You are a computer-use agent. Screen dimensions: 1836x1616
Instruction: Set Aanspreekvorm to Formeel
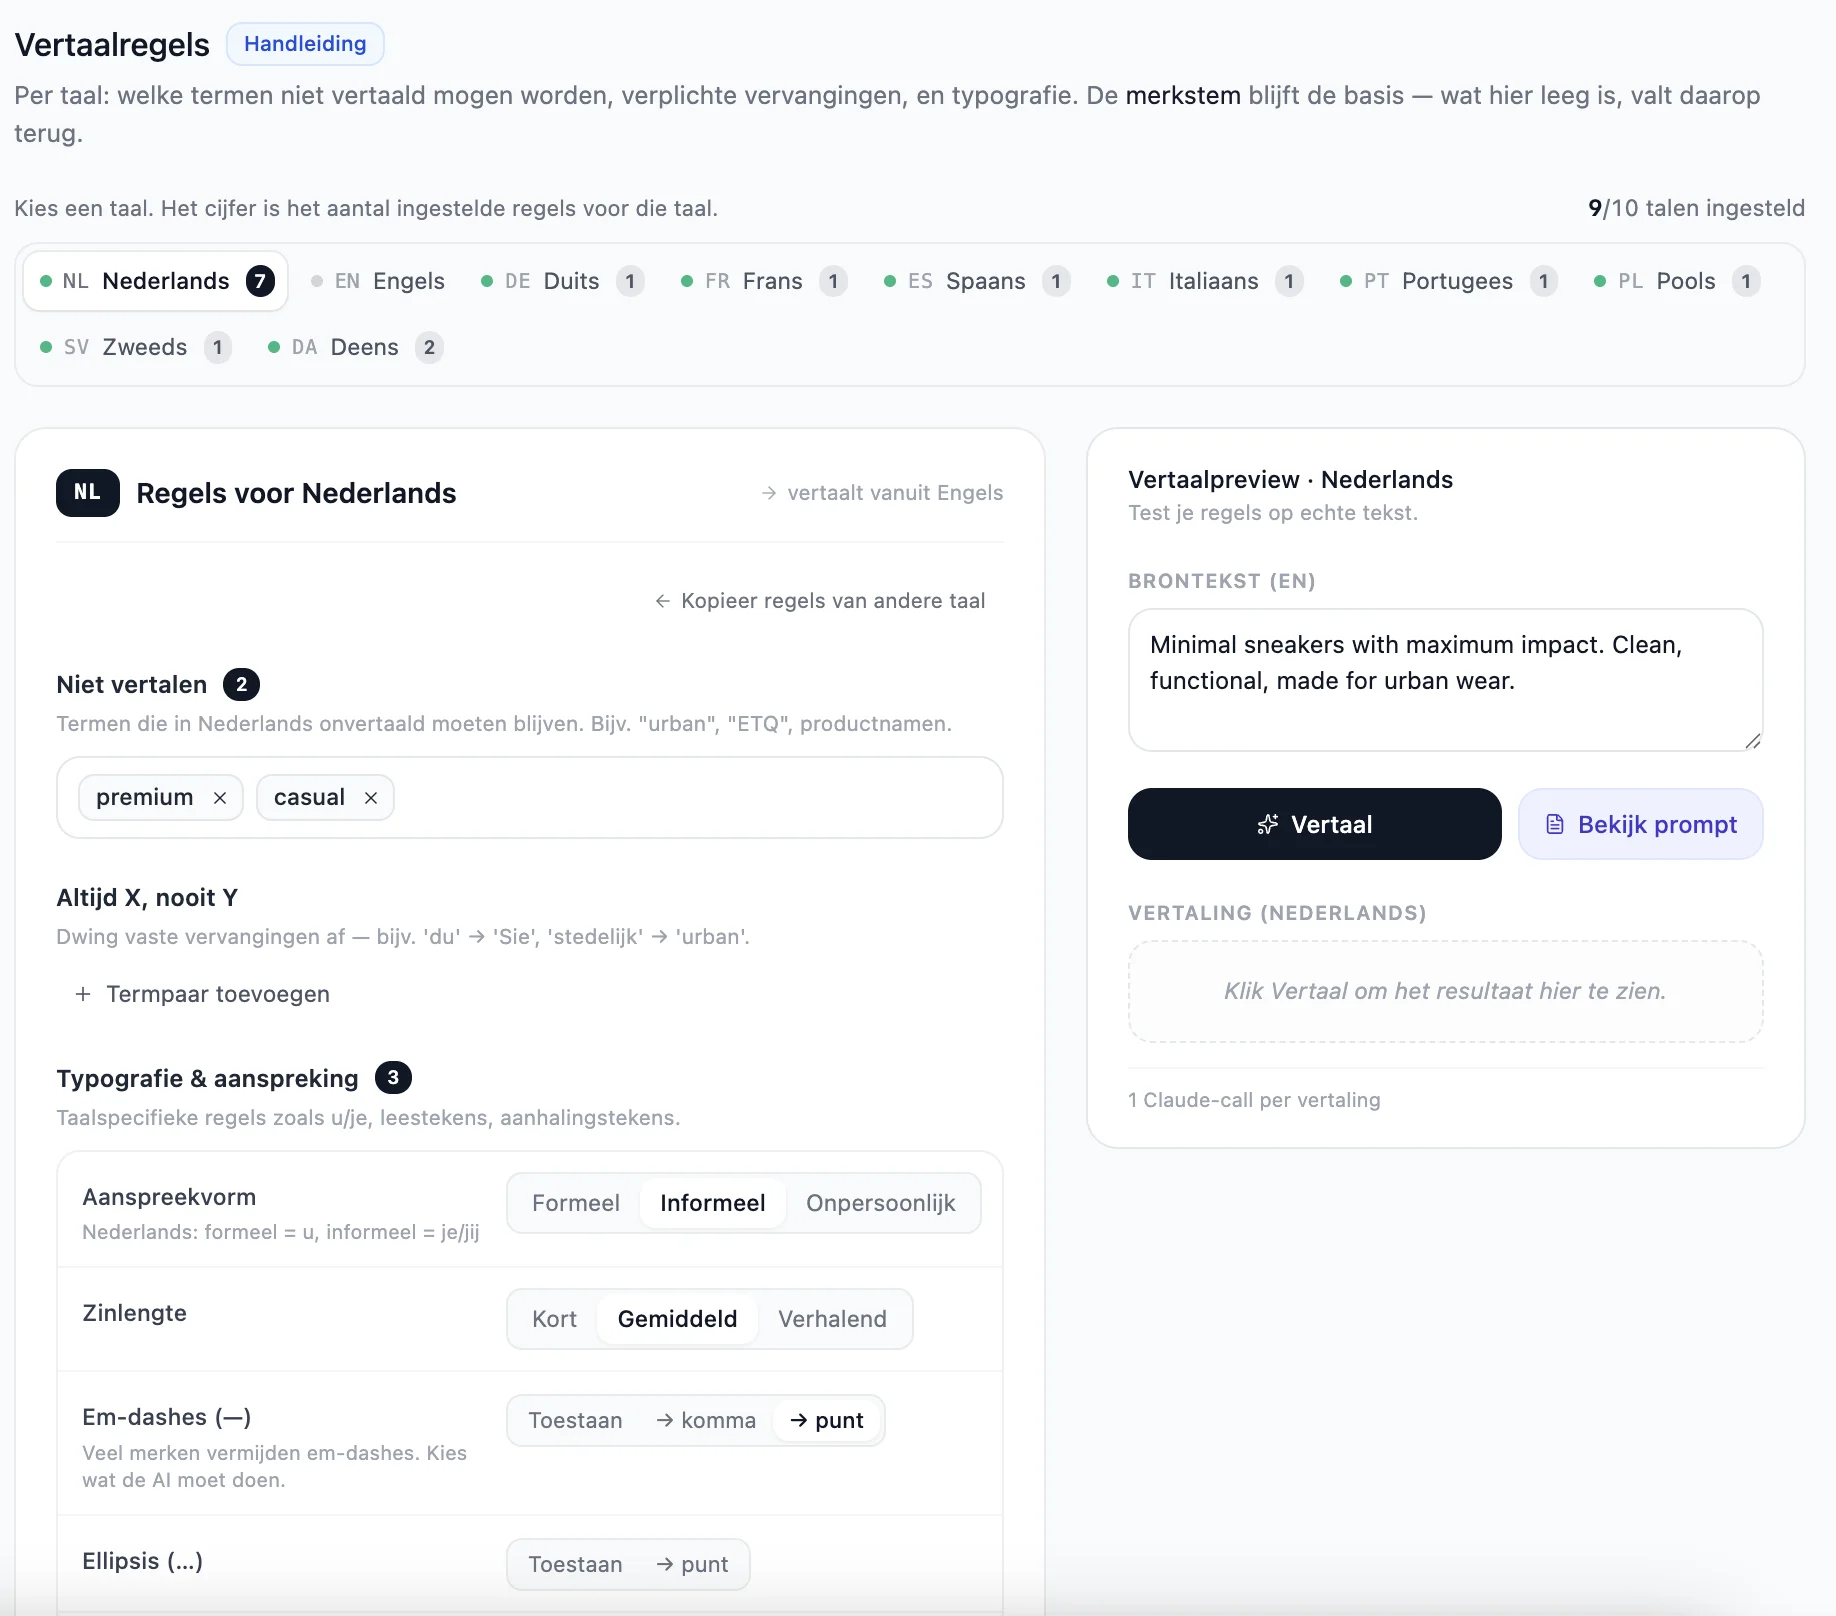point(576,1203)
